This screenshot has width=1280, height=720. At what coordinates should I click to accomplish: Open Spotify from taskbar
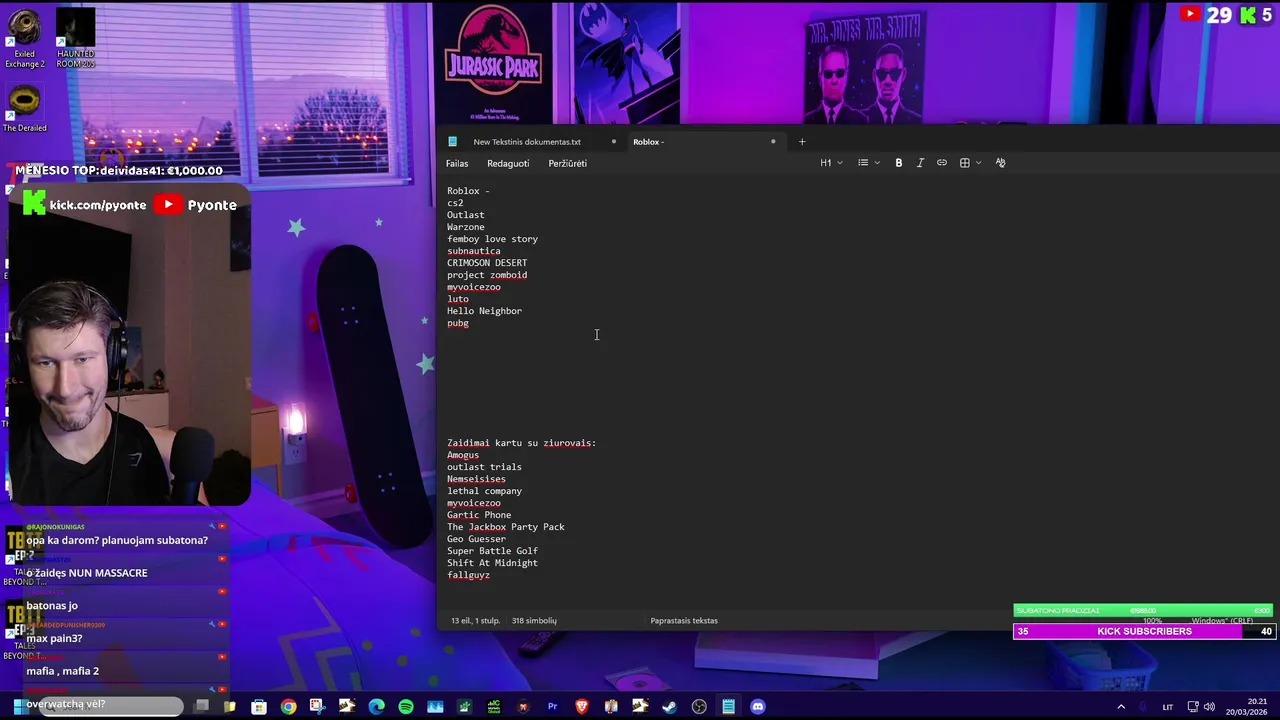point(405,707)
